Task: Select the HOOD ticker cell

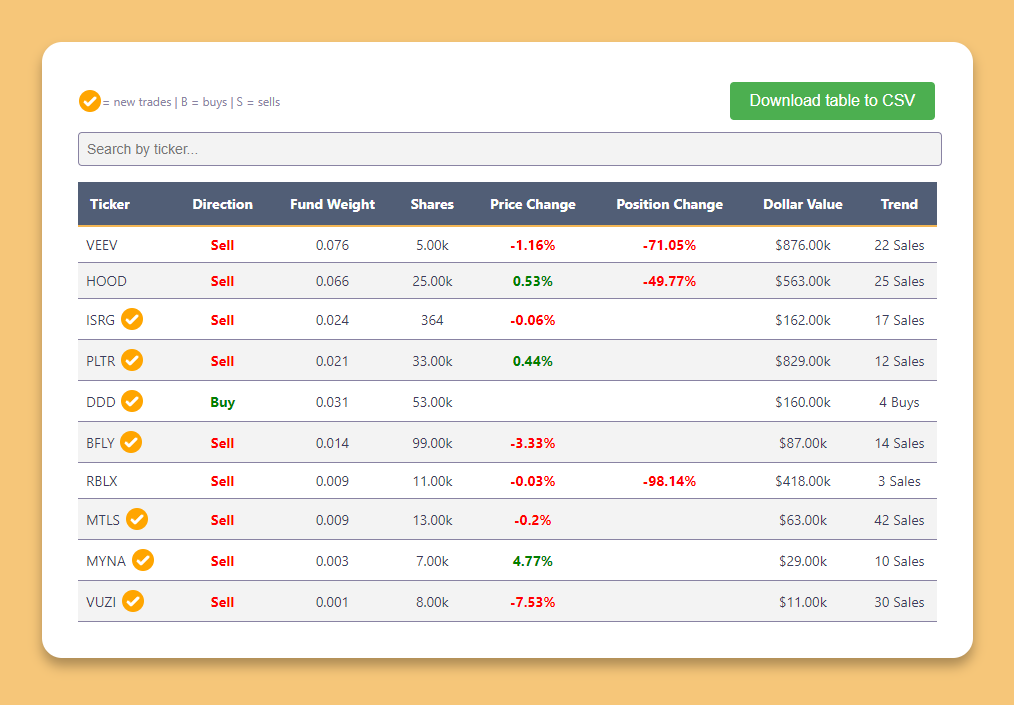Action: [107, 281]
